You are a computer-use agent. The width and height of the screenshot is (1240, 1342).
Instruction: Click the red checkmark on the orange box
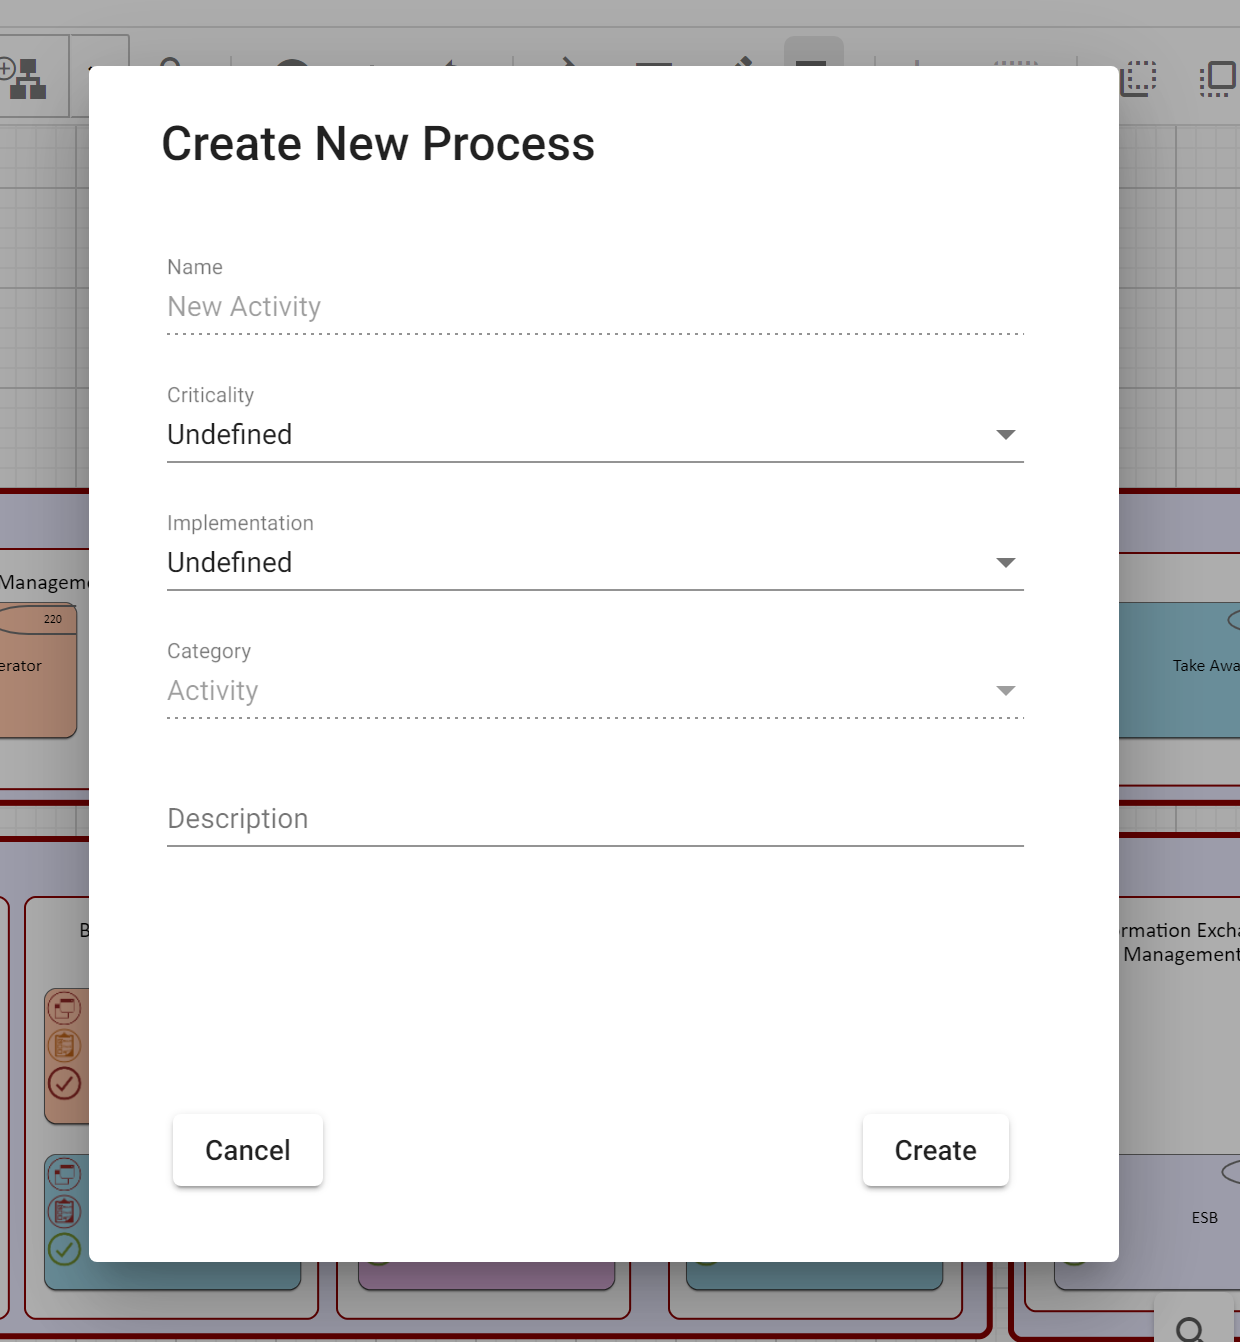[65, 1083]
